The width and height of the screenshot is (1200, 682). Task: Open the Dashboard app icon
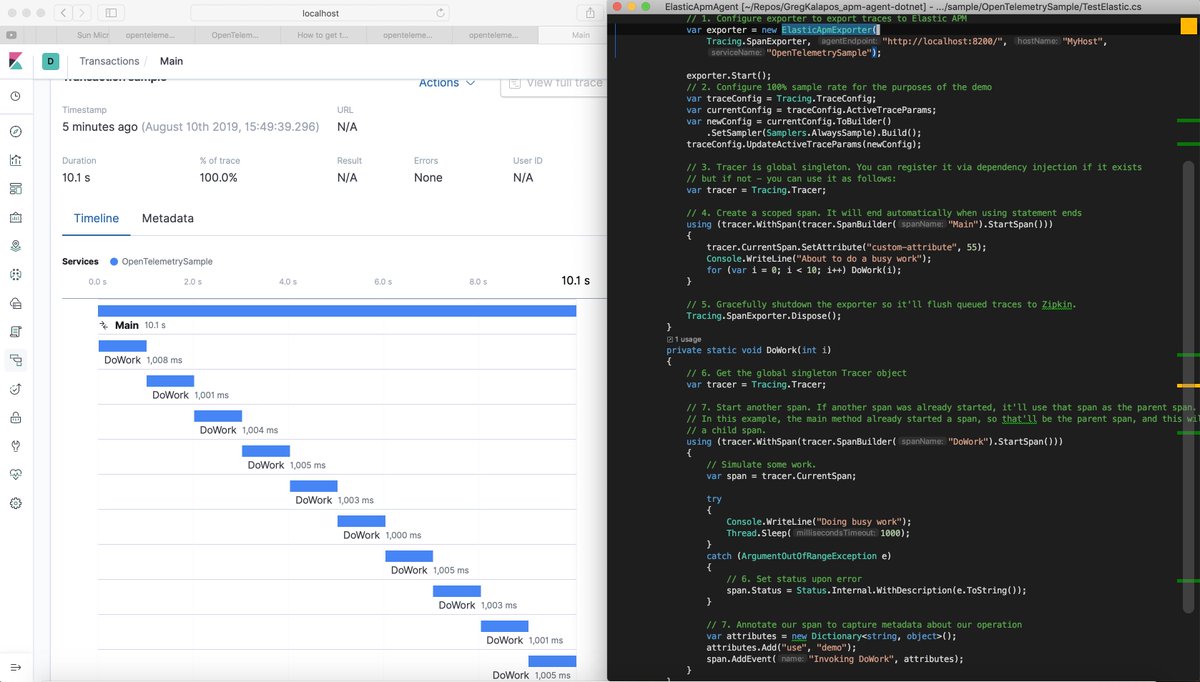click(14, 188)
